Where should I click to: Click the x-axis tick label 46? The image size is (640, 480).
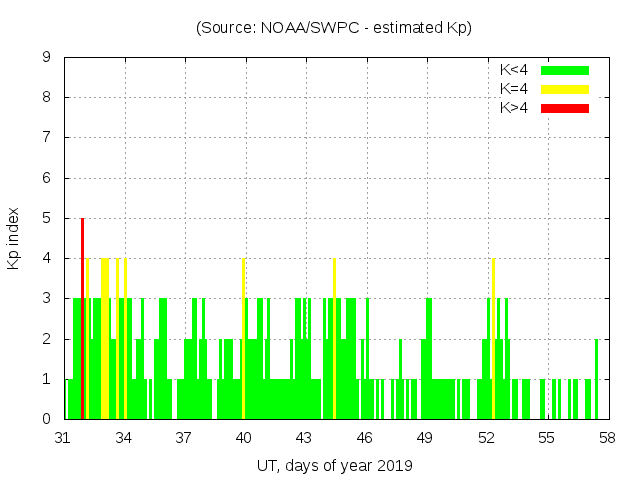tap(365, 438)
